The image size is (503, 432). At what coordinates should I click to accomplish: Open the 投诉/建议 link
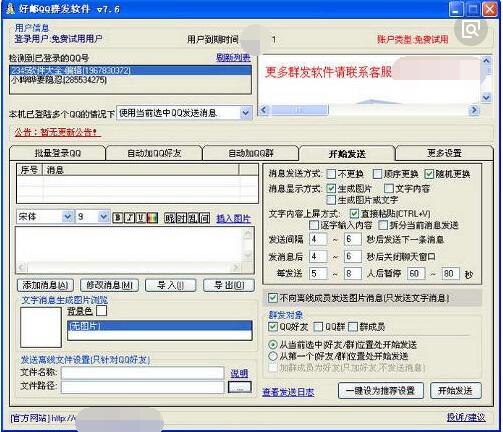coord(466,417)
